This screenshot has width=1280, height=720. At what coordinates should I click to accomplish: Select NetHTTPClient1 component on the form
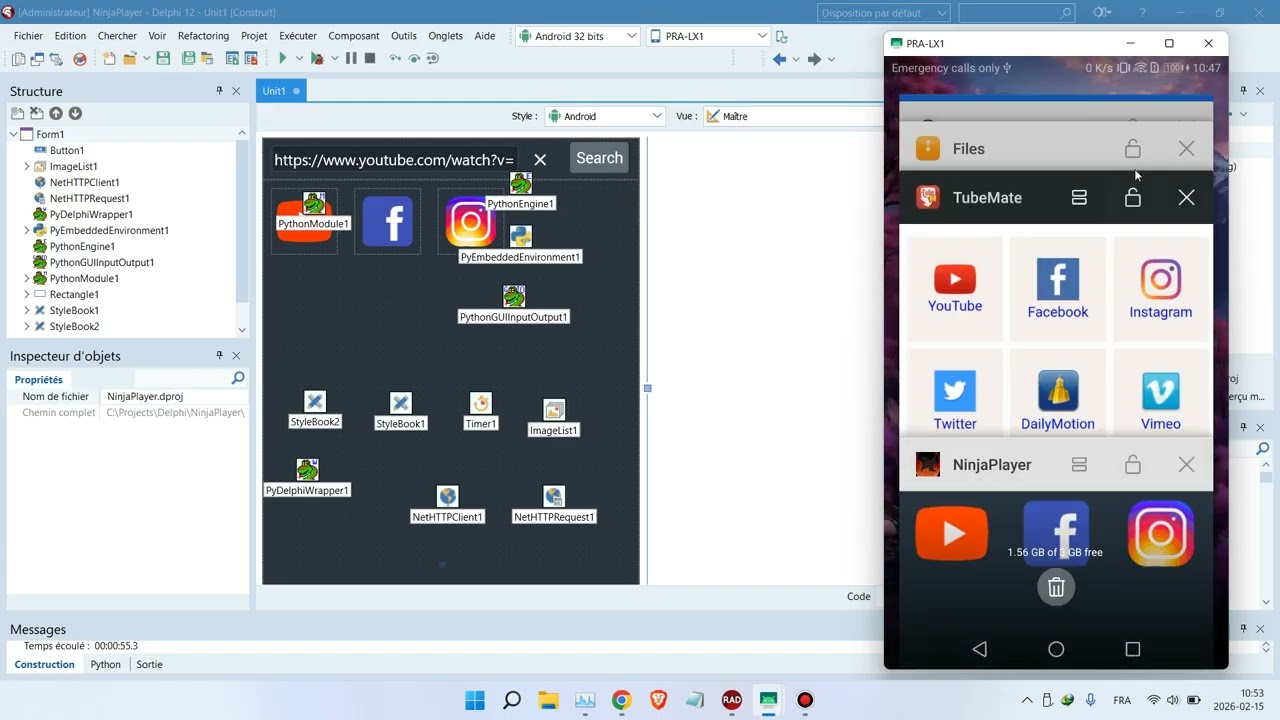click(x=448, y=496)
